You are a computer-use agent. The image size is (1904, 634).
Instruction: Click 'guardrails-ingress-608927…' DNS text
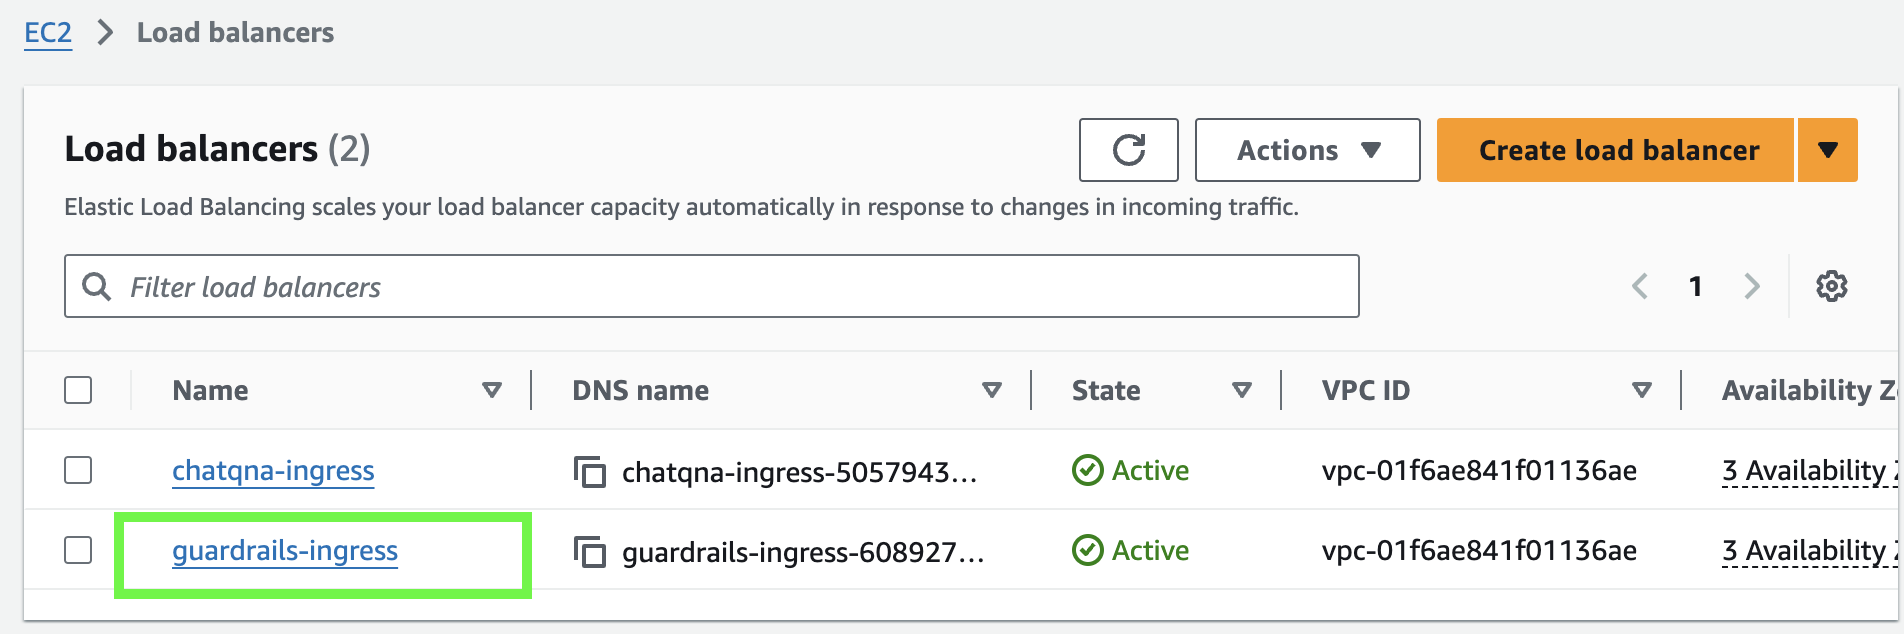tap(803, 551)
